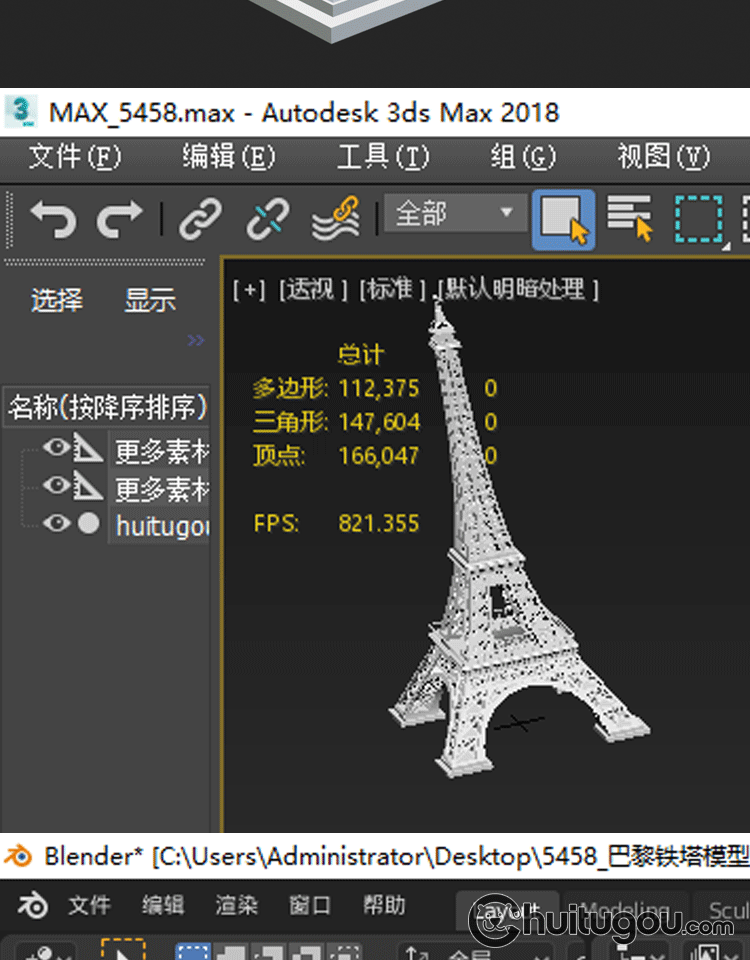Click the Undo arrow in 3ds Max toolbar
The height and width of the screenshot is (960, 750).
52,218
